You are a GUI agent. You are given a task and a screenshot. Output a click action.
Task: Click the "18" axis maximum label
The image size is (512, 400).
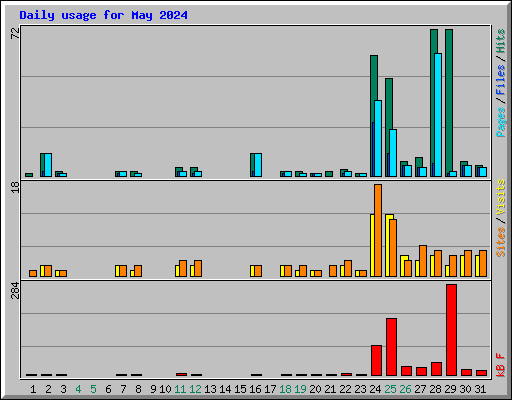(15, 187)
